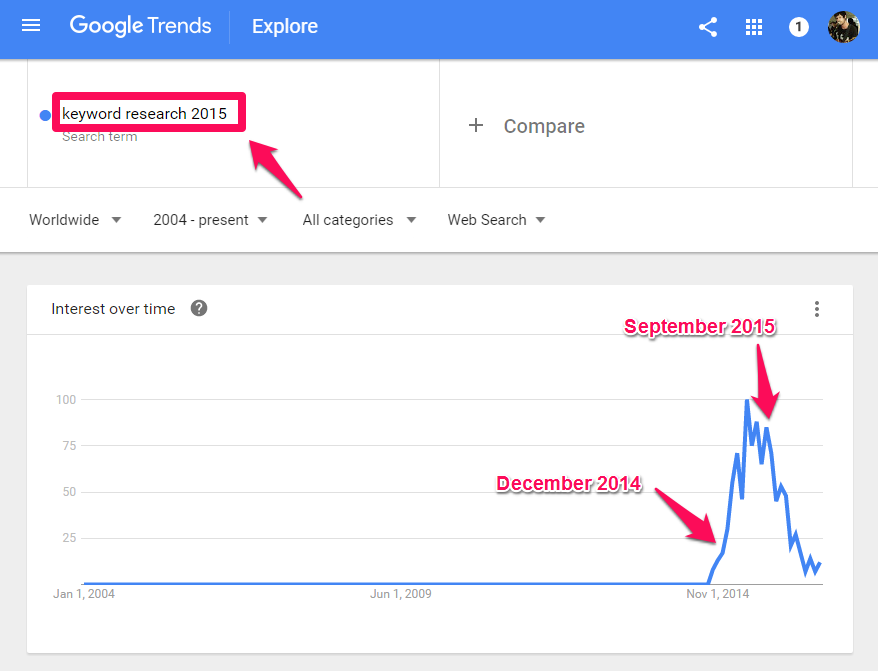Open the three-dot chart options menu
Image resolution: width=878 pixels, height=671 pixels.
click(x=817, y=309)
